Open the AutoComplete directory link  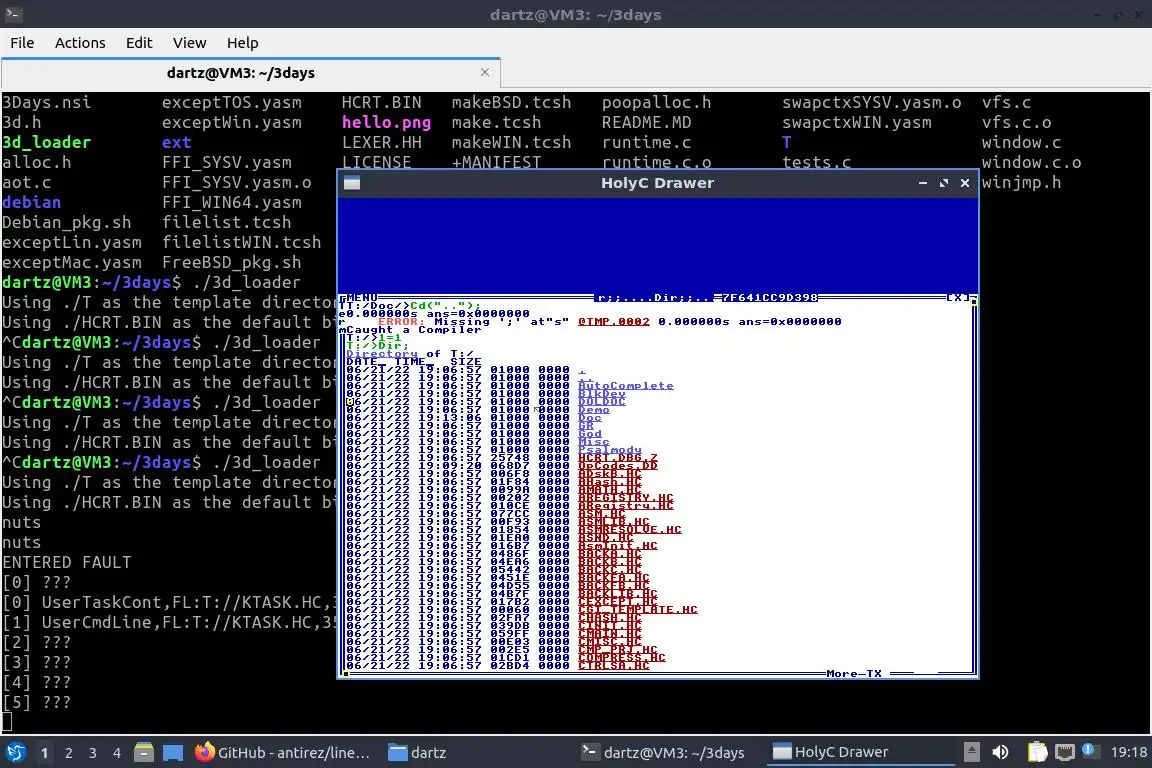[626, 386]
